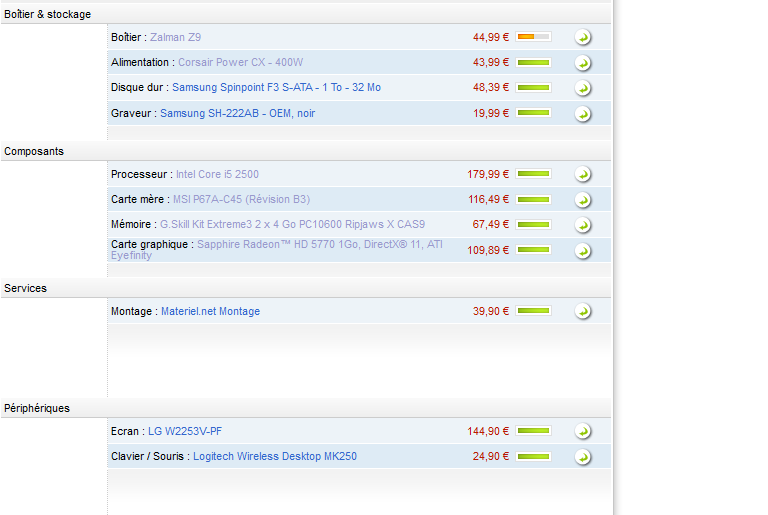
Task: Click the green arrow icon beside Zalman Z9
Action: pos(583,38)
